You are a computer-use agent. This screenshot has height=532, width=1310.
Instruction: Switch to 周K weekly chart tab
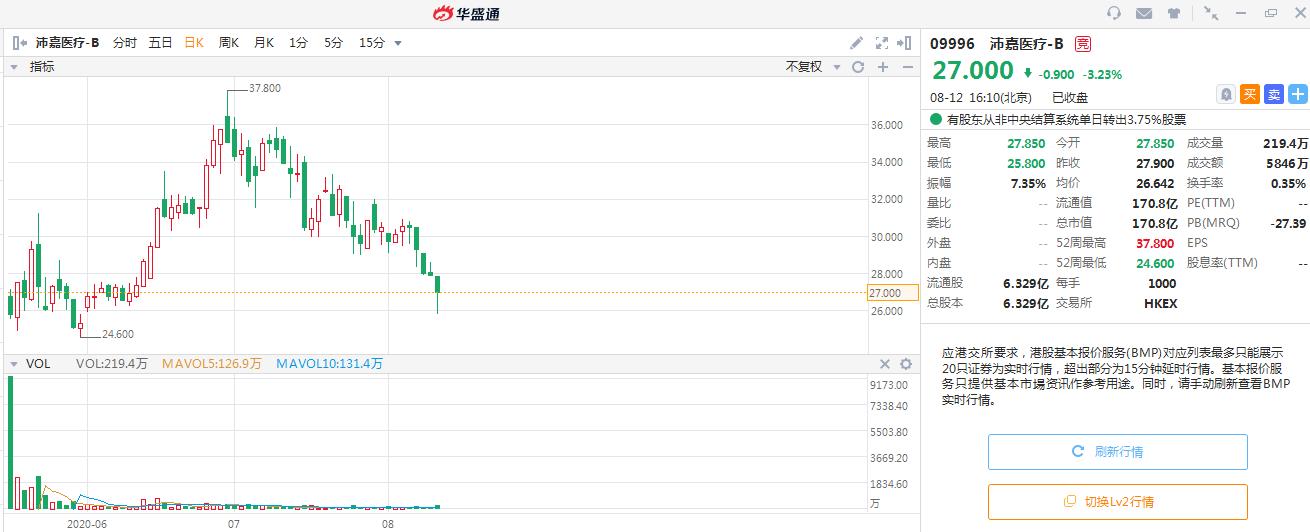(229, 43)
